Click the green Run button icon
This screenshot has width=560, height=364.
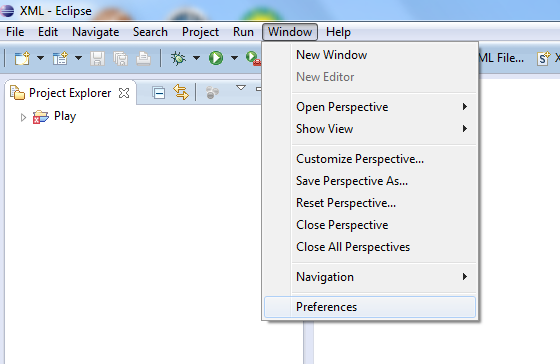tap(216, 58)
